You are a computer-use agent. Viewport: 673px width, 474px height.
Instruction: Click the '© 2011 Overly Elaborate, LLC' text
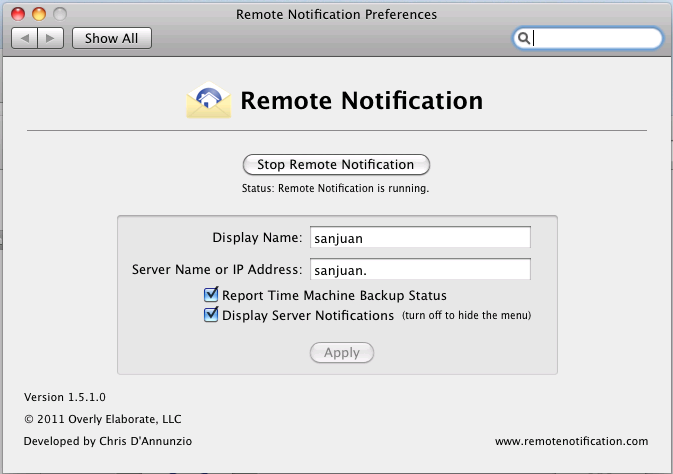click(103, 419)
